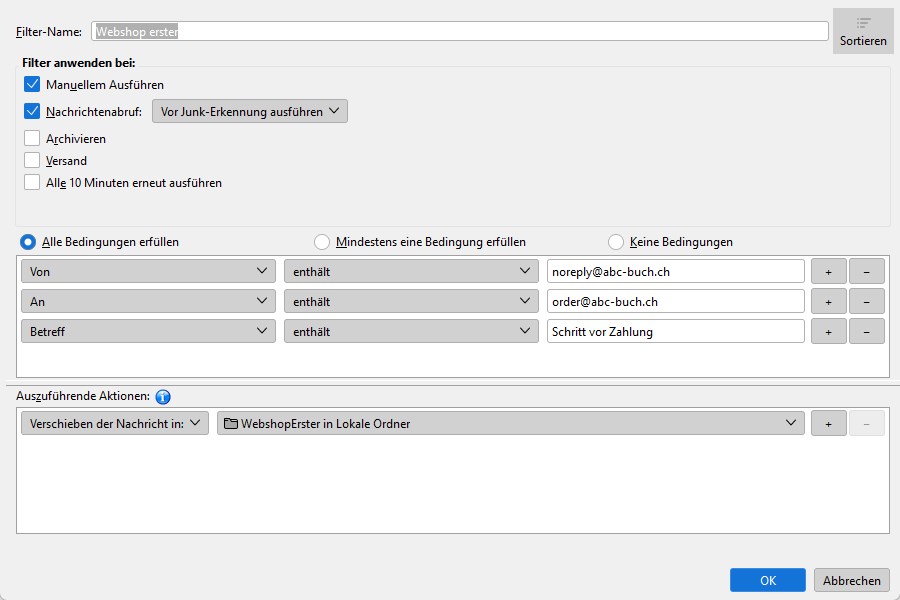Add another action with plus button

coord(828,423)
